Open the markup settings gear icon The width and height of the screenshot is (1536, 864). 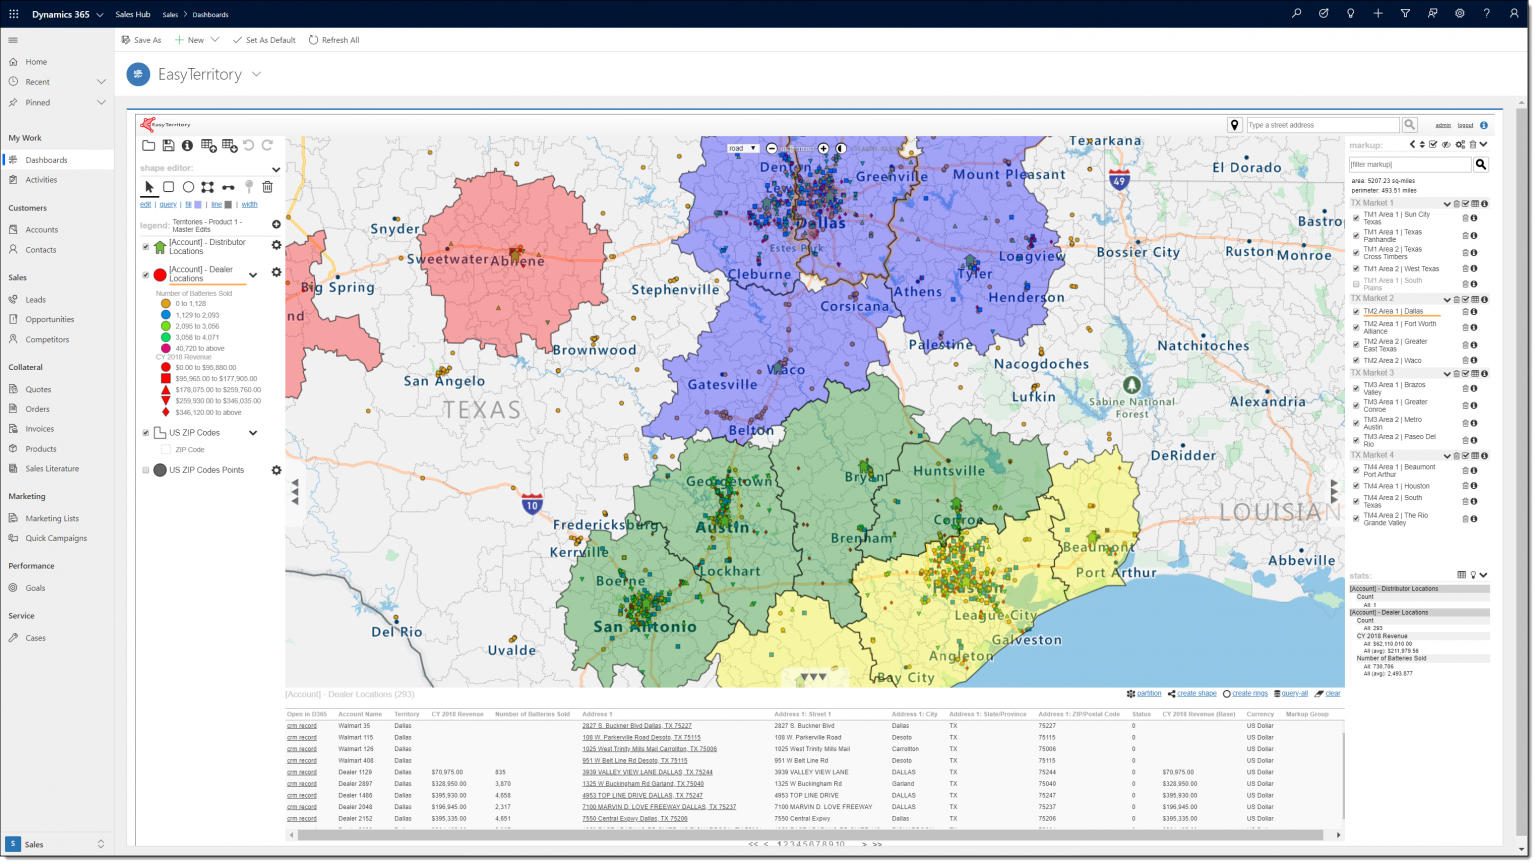[1461, 144]
